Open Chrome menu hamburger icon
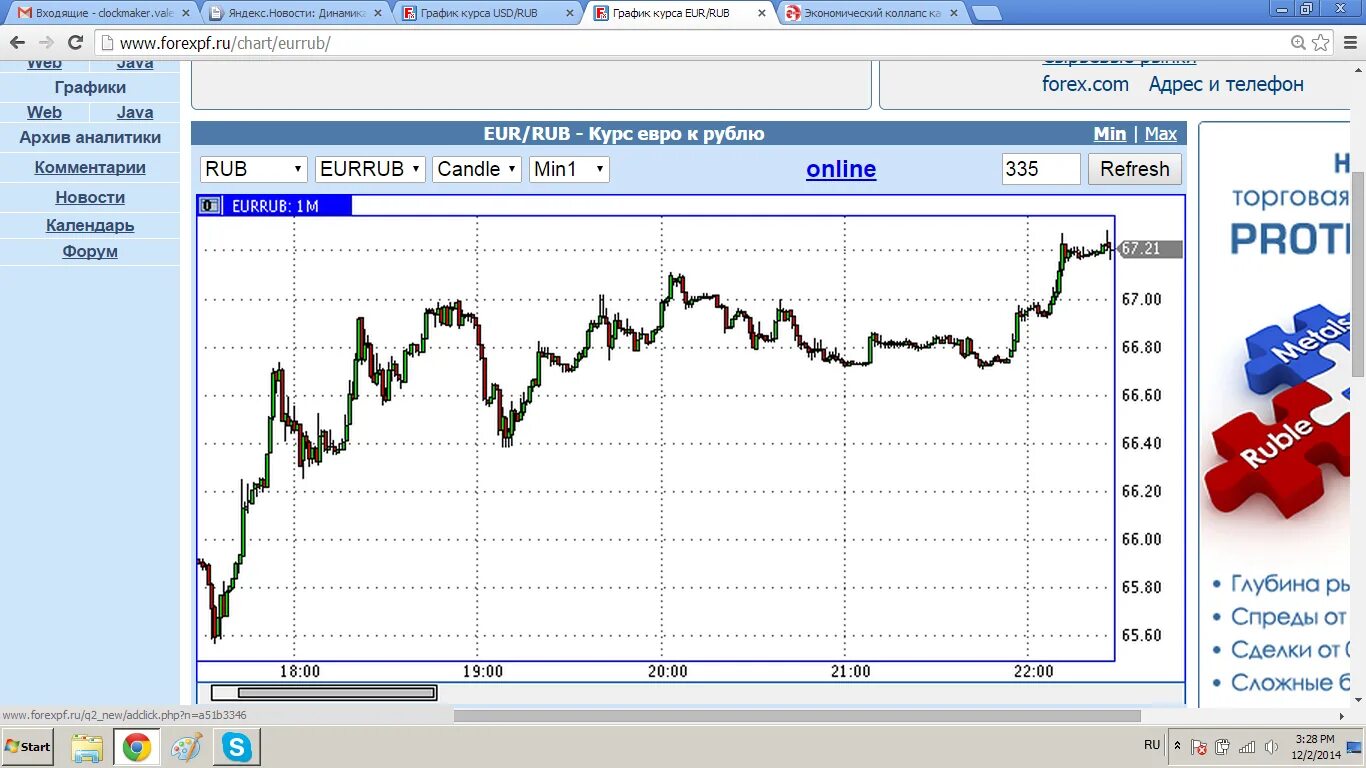Image resolution: width=1366 pixels, height=768 pixels. [x=1348, y=43]
